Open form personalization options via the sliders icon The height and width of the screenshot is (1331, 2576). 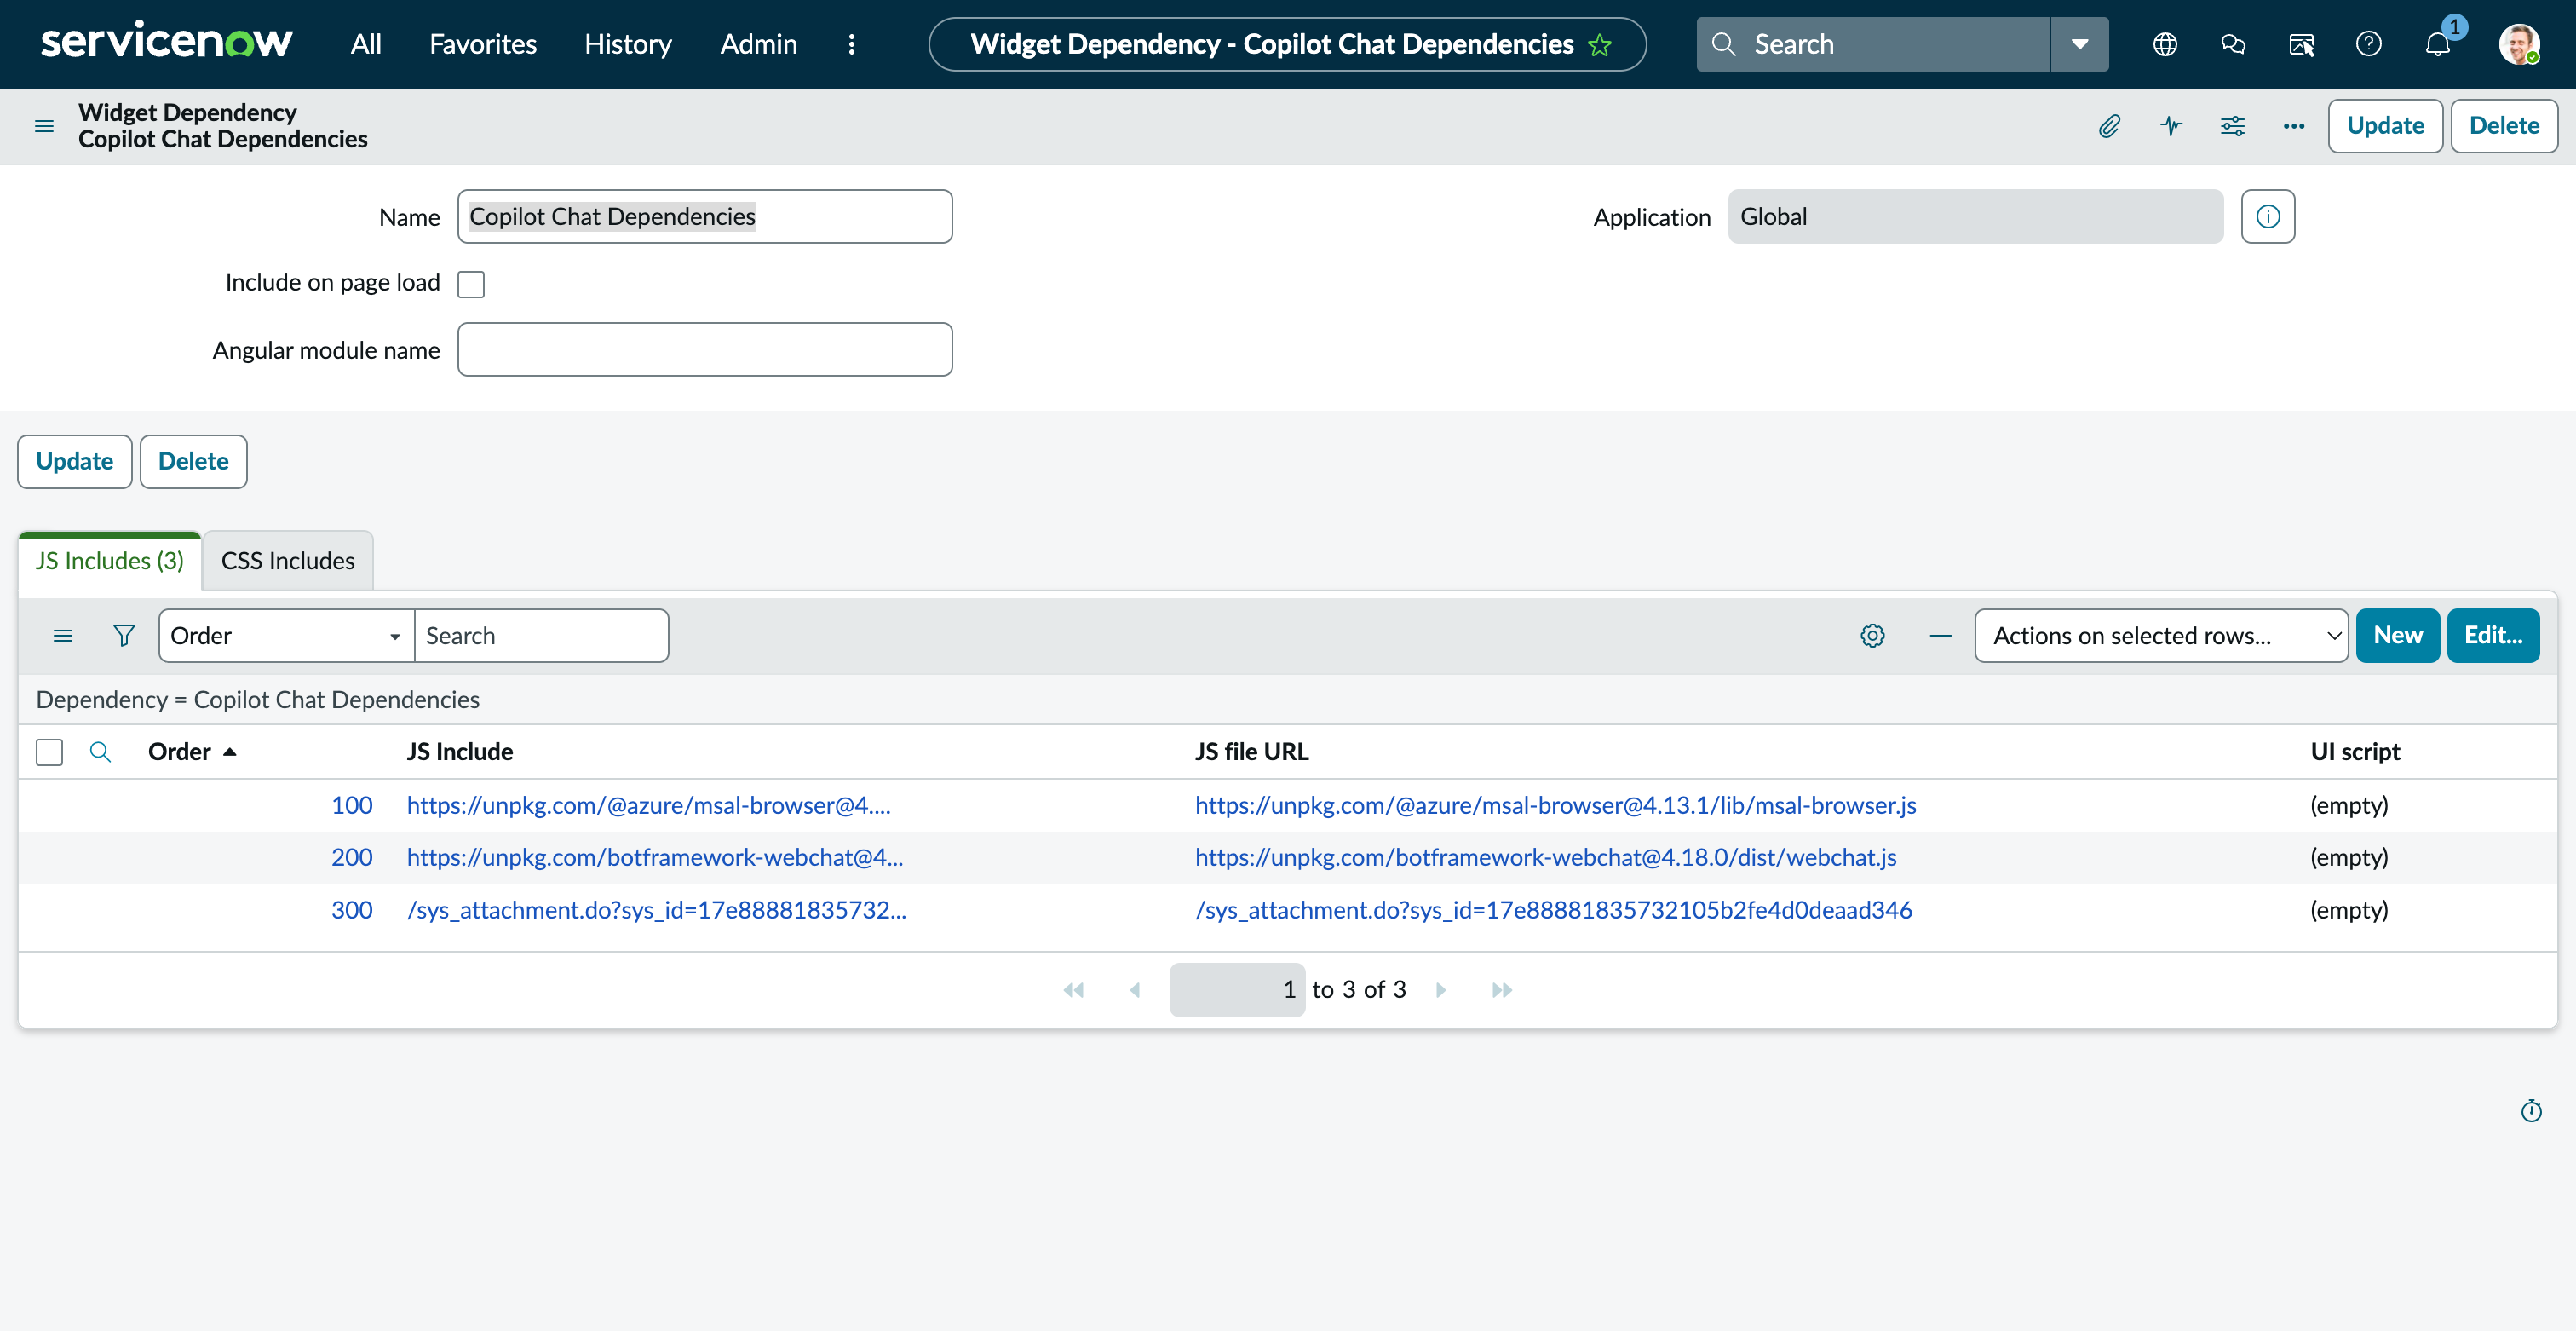pos(2233,126)
